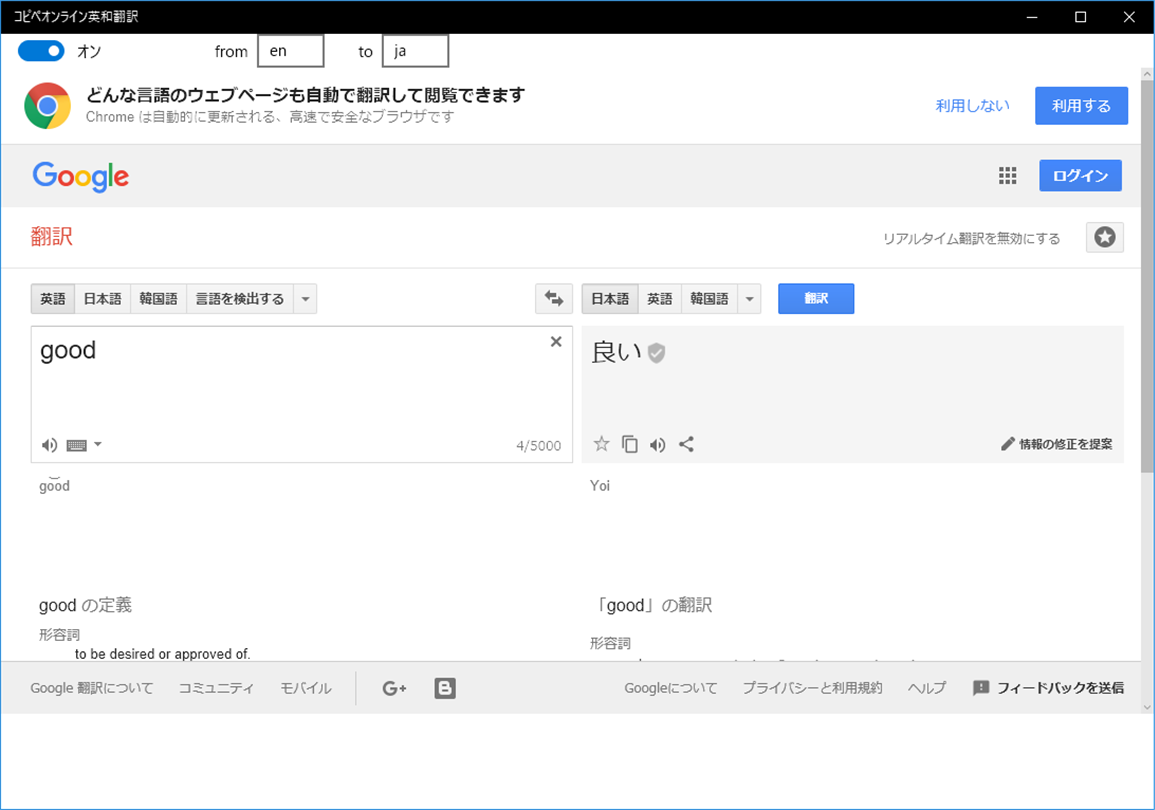This screenshot has width=1155, height=810.
Task: Send feedback via フィードバックを送信
Action: tap(1049, 688)
